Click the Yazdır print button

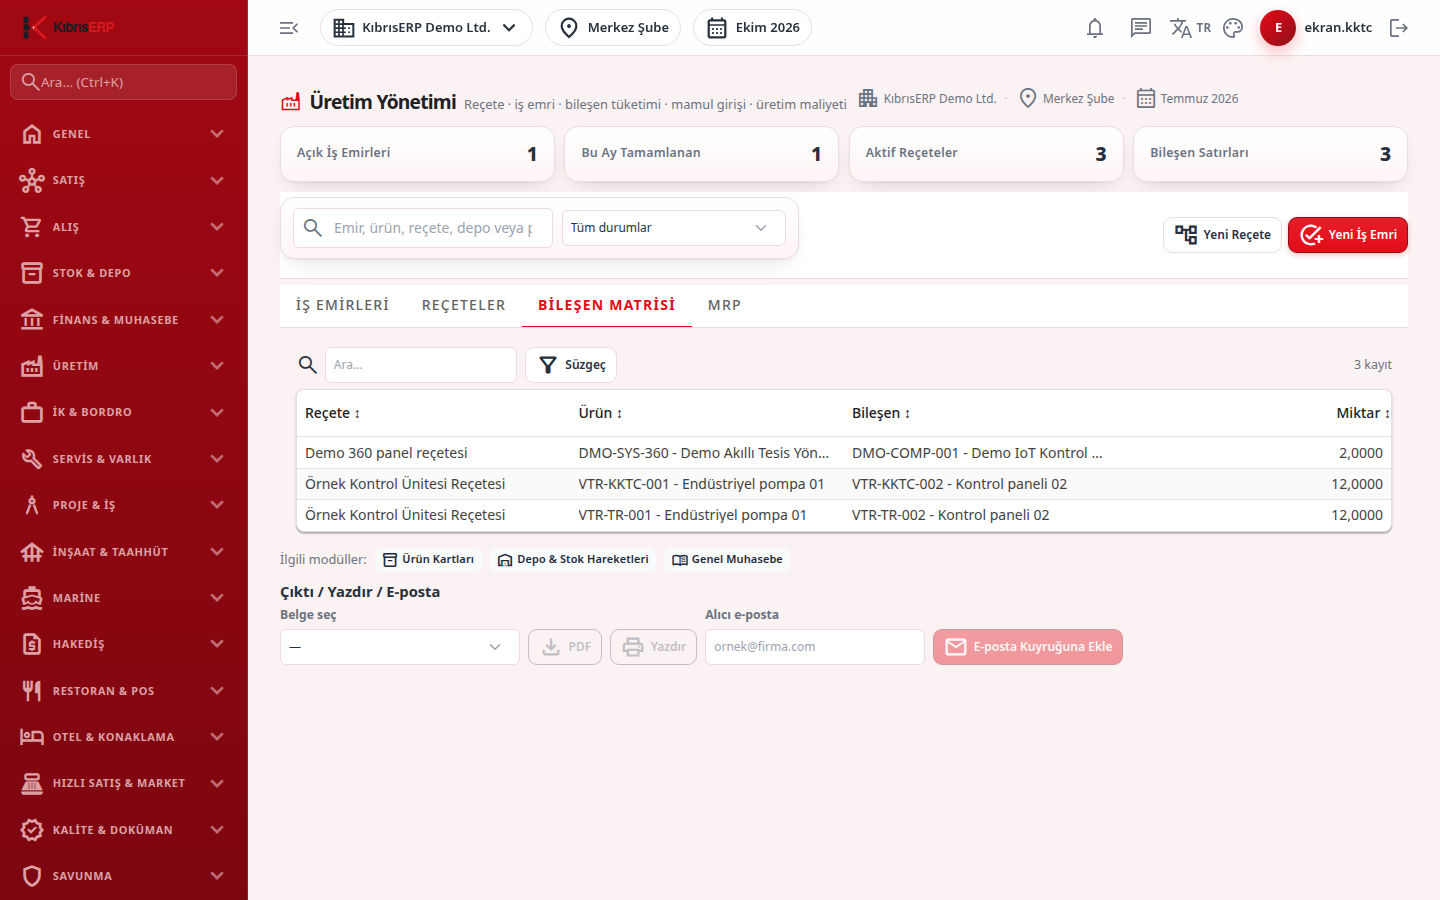(653, 647)
